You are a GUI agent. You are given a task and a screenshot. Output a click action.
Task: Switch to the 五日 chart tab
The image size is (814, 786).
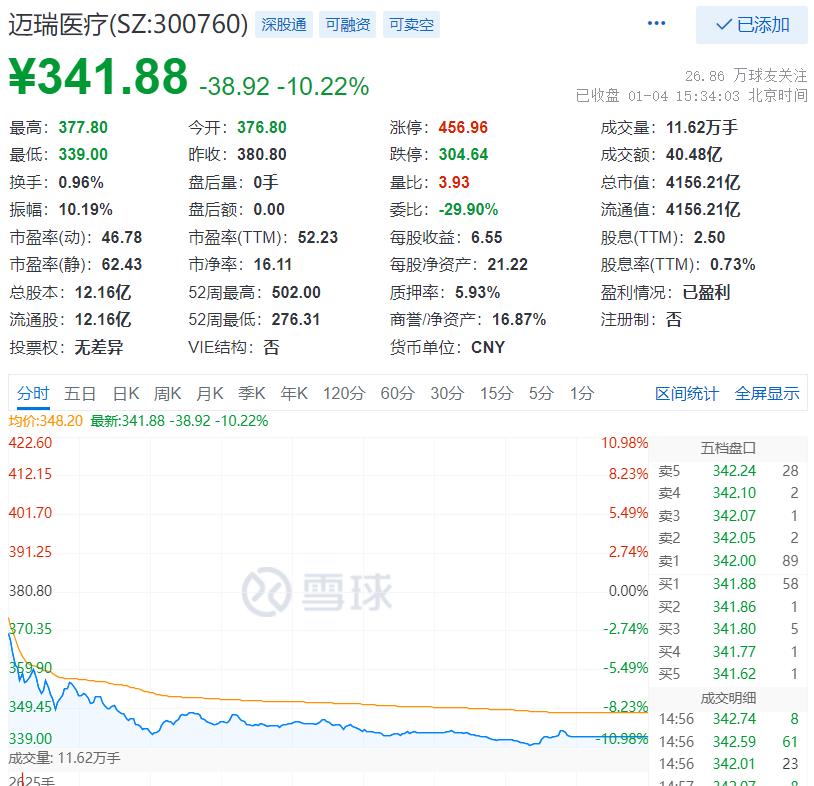(80, 393)
